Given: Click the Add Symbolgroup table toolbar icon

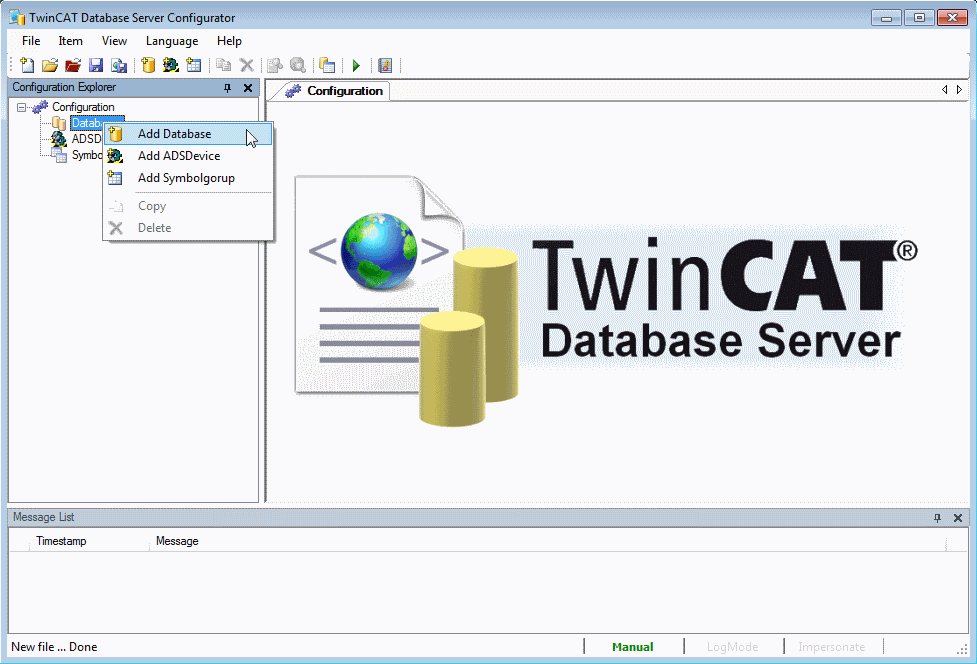Looking at the screenshot, I should (x=194, y=65).
